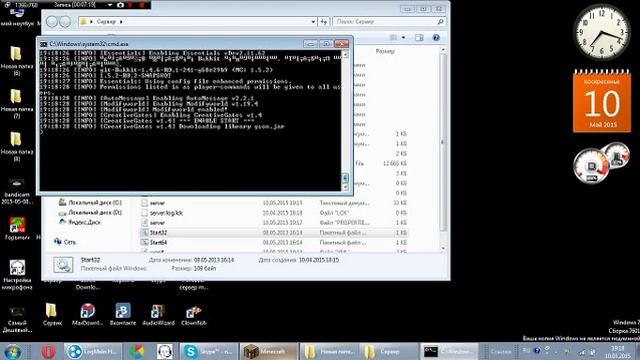Select the bandicam video file on the desktop
This screenshot has height=360, width=640.
point(17,191)
